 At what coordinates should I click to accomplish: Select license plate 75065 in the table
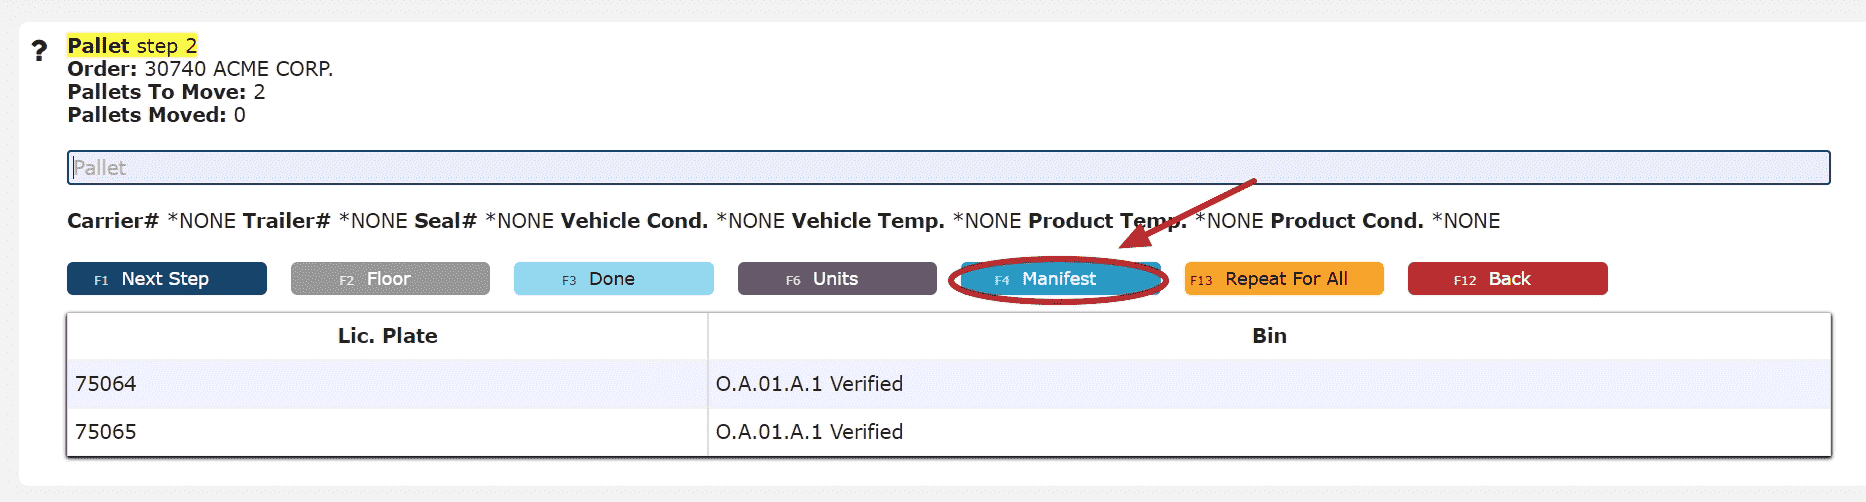[x=106, y=432]
